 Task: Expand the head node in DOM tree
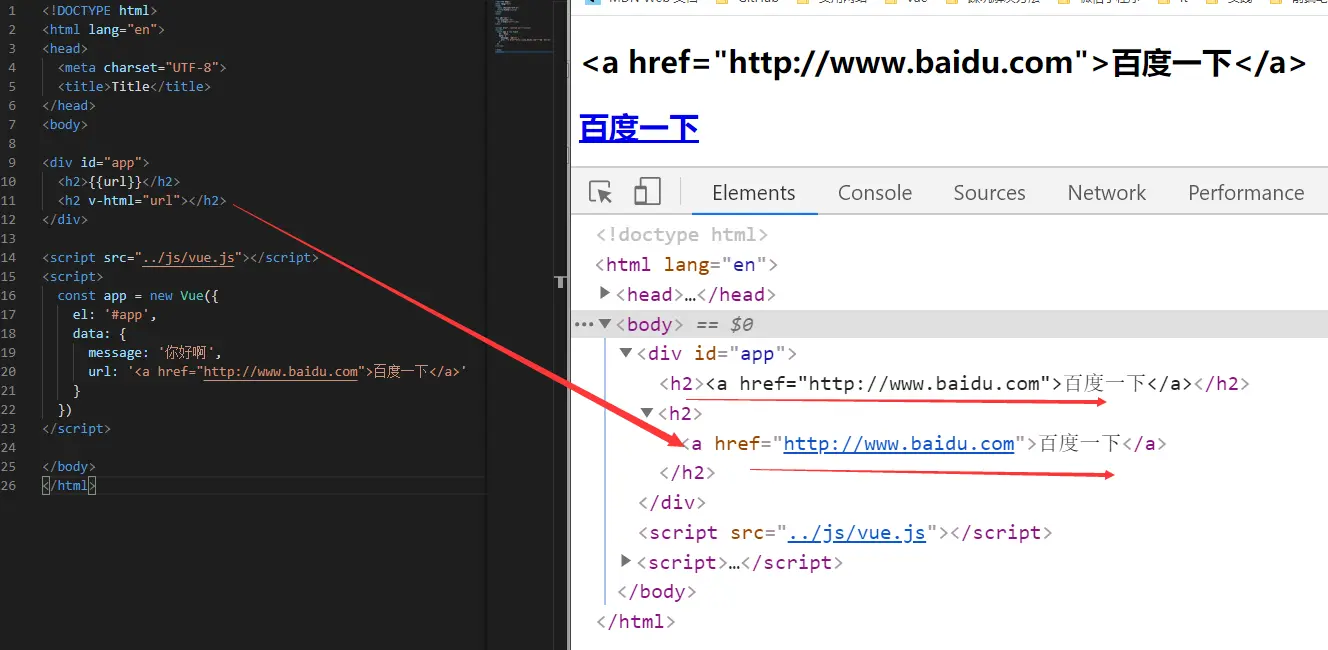pyautogui.click(x=604, y=294)
